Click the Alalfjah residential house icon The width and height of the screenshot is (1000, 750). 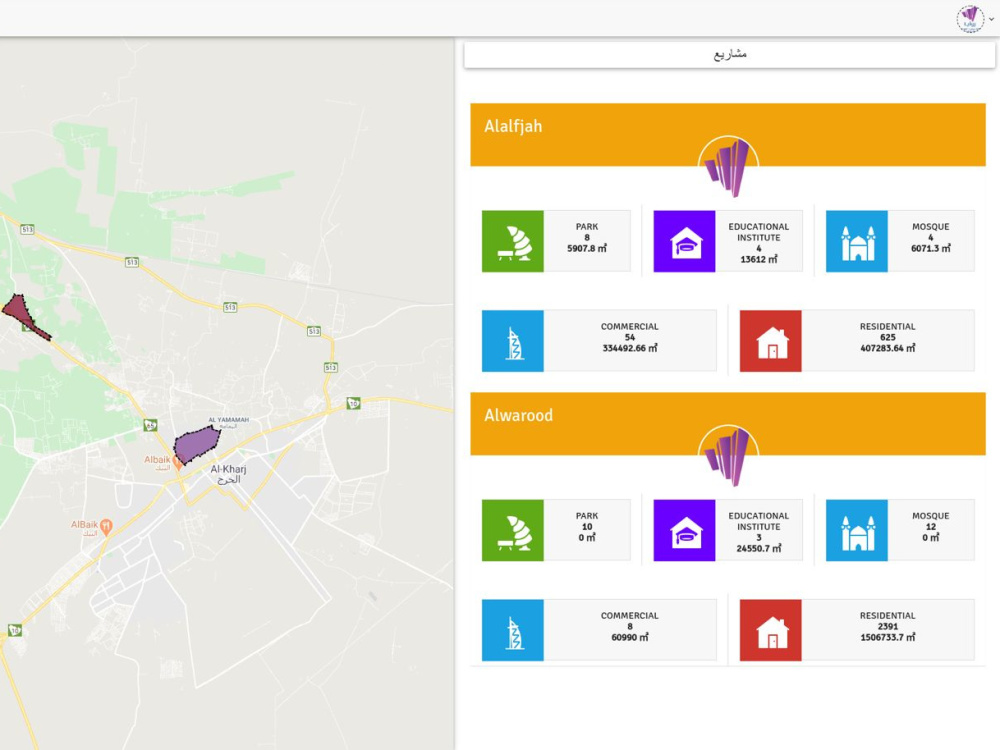770,341
